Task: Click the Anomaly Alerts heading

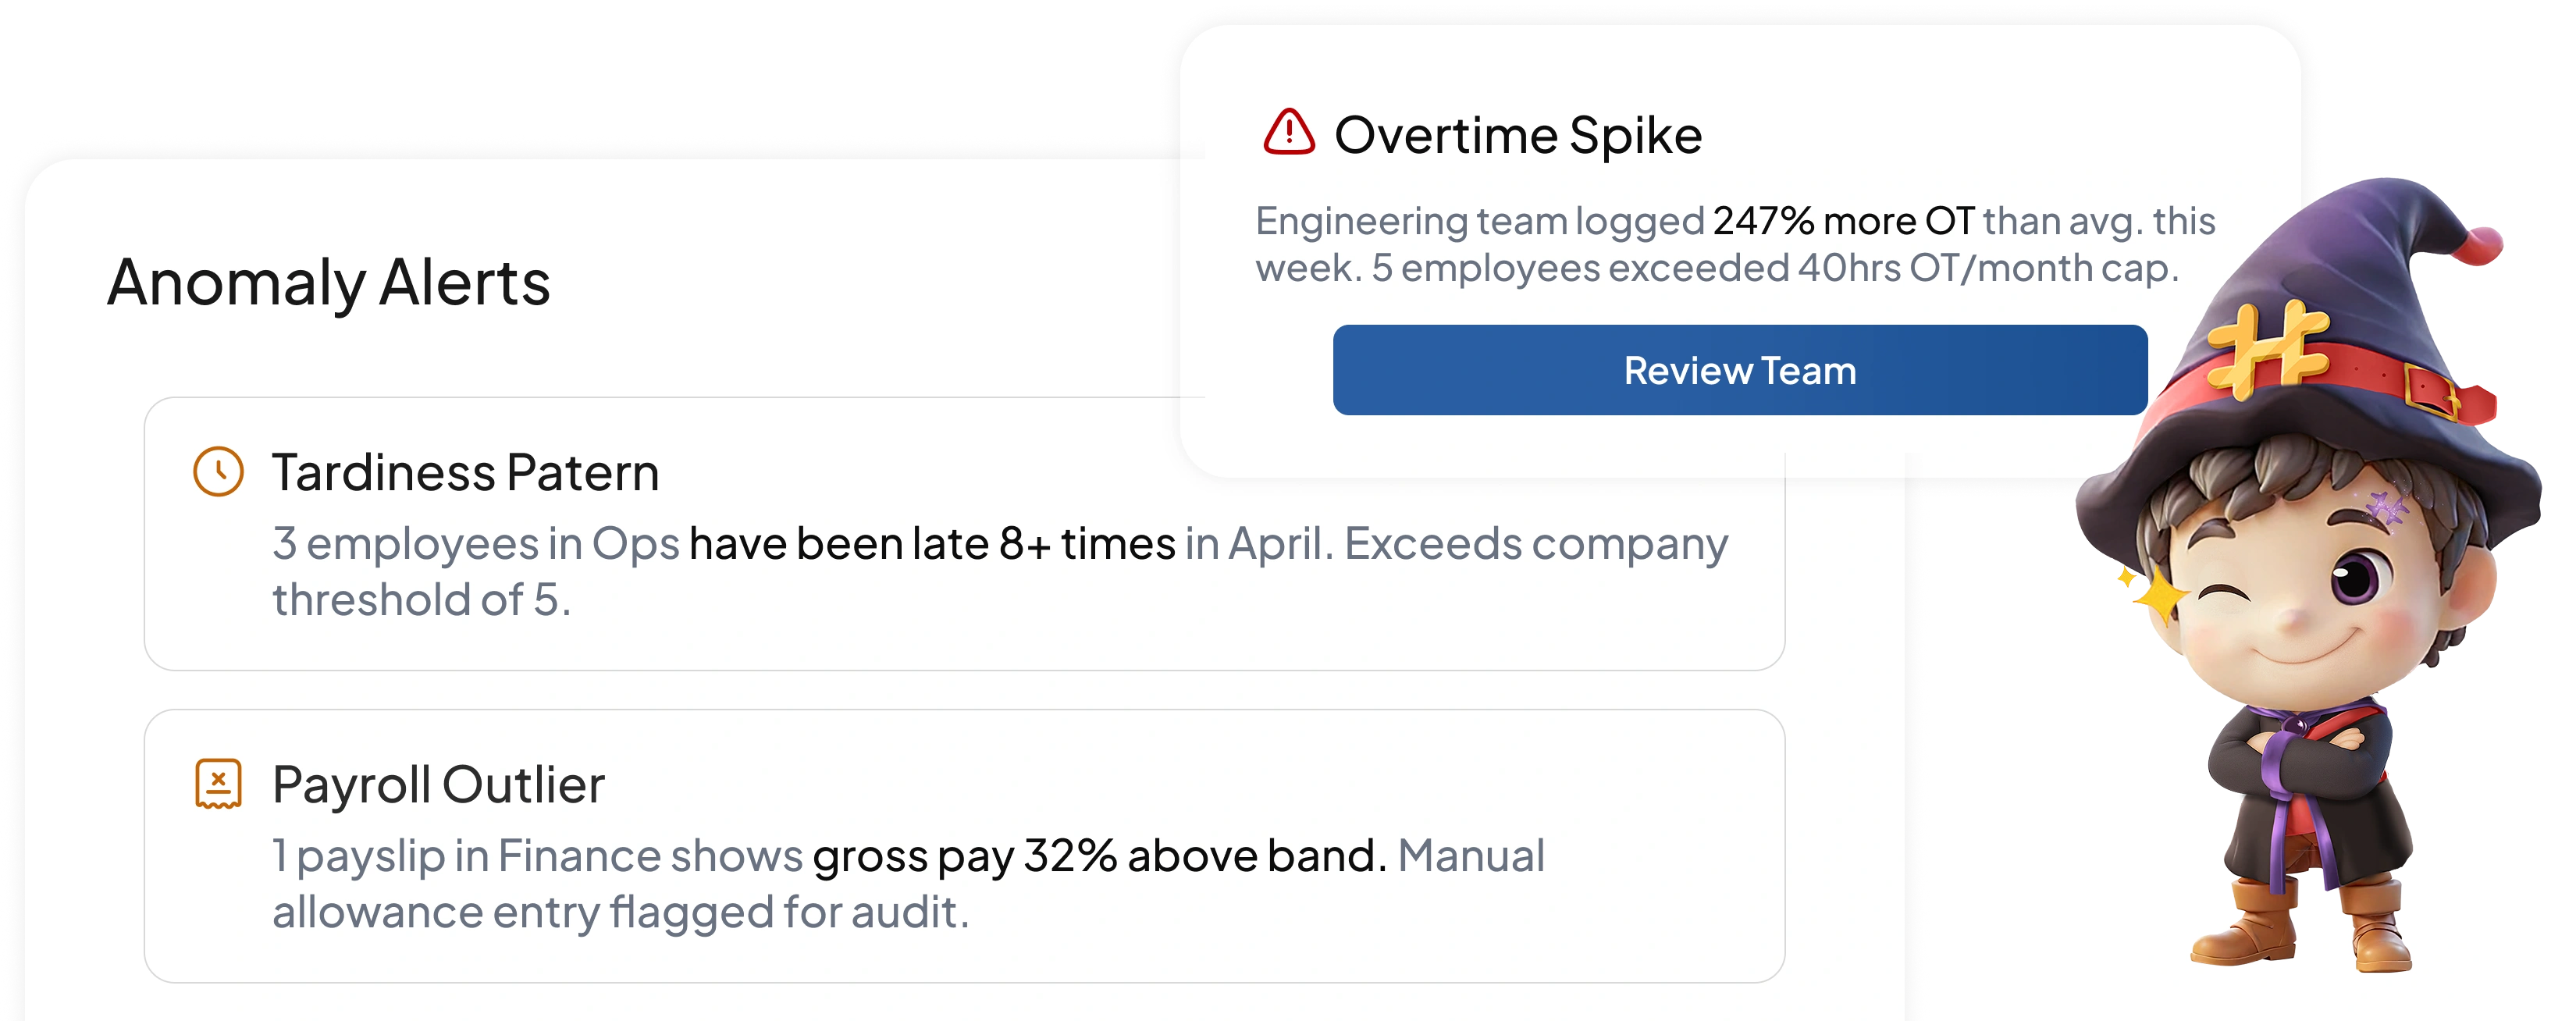Action: [x=329, y=282]
